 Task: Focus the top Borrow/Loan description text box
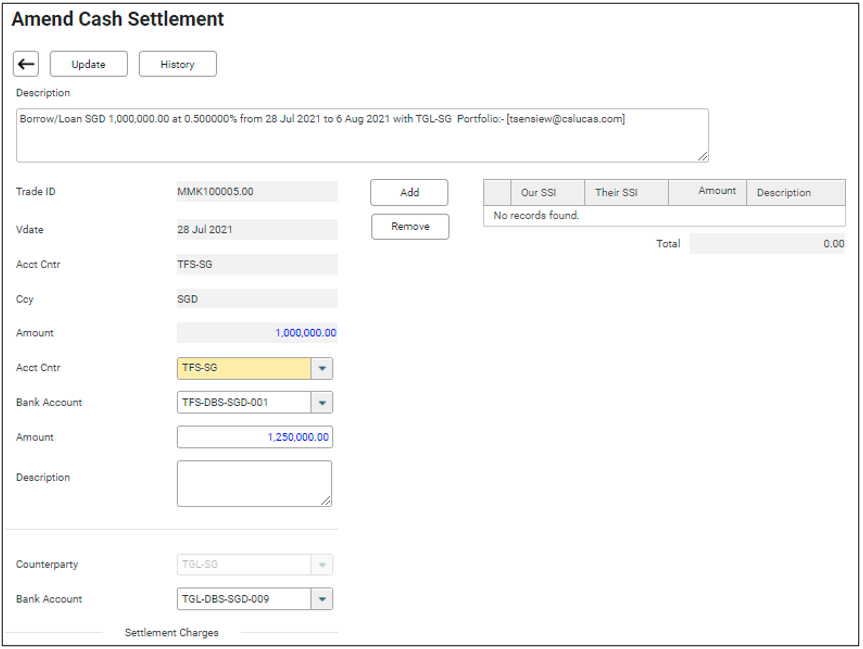tap(362, 135)
